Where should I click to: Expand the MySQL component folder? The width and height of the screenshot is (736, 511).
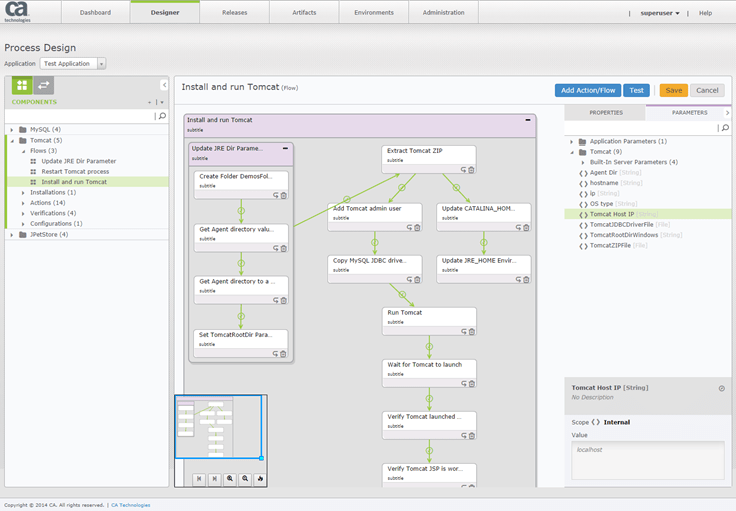point(12,130)
